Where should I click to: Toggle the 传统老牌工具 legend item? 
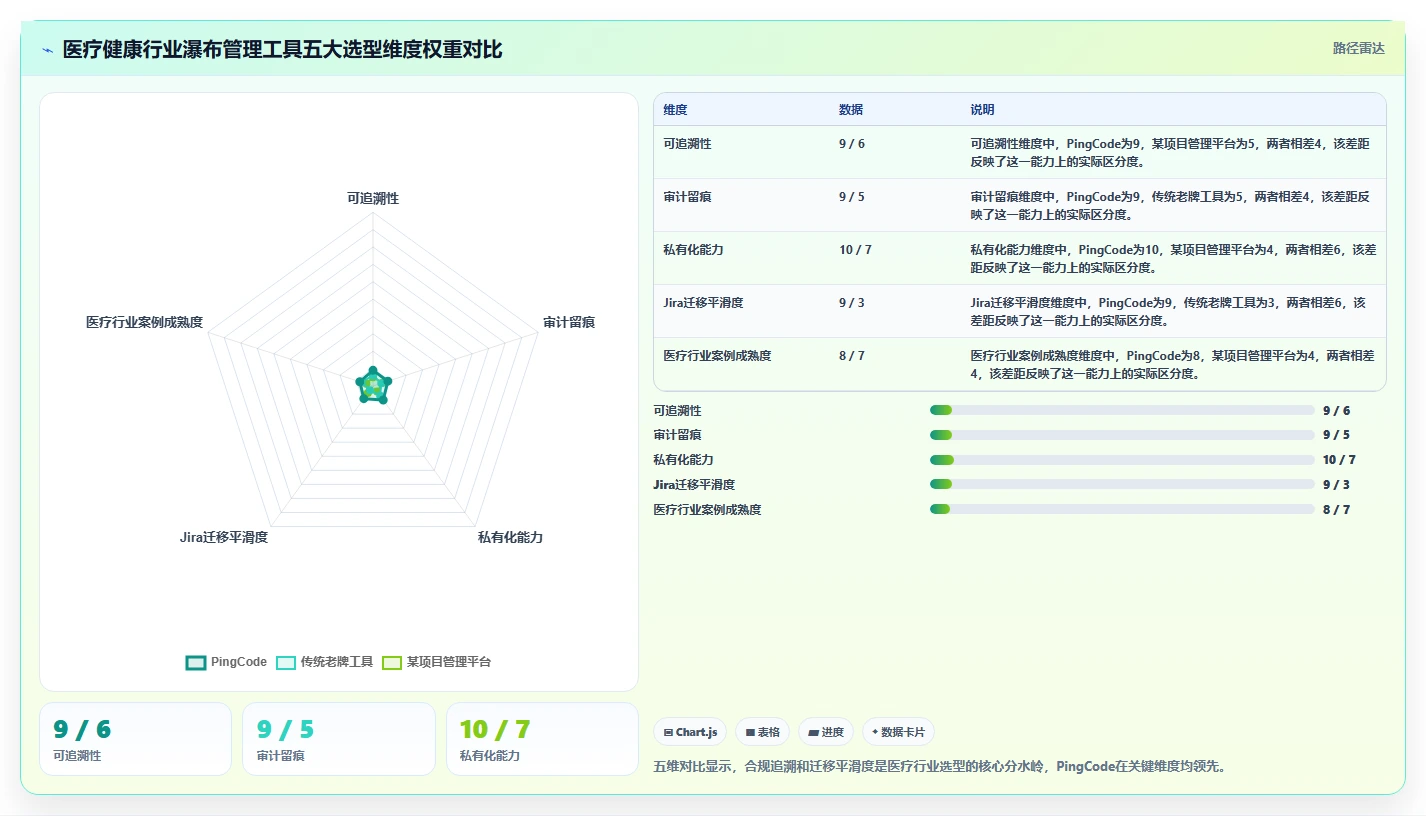[x=324, y=662]
